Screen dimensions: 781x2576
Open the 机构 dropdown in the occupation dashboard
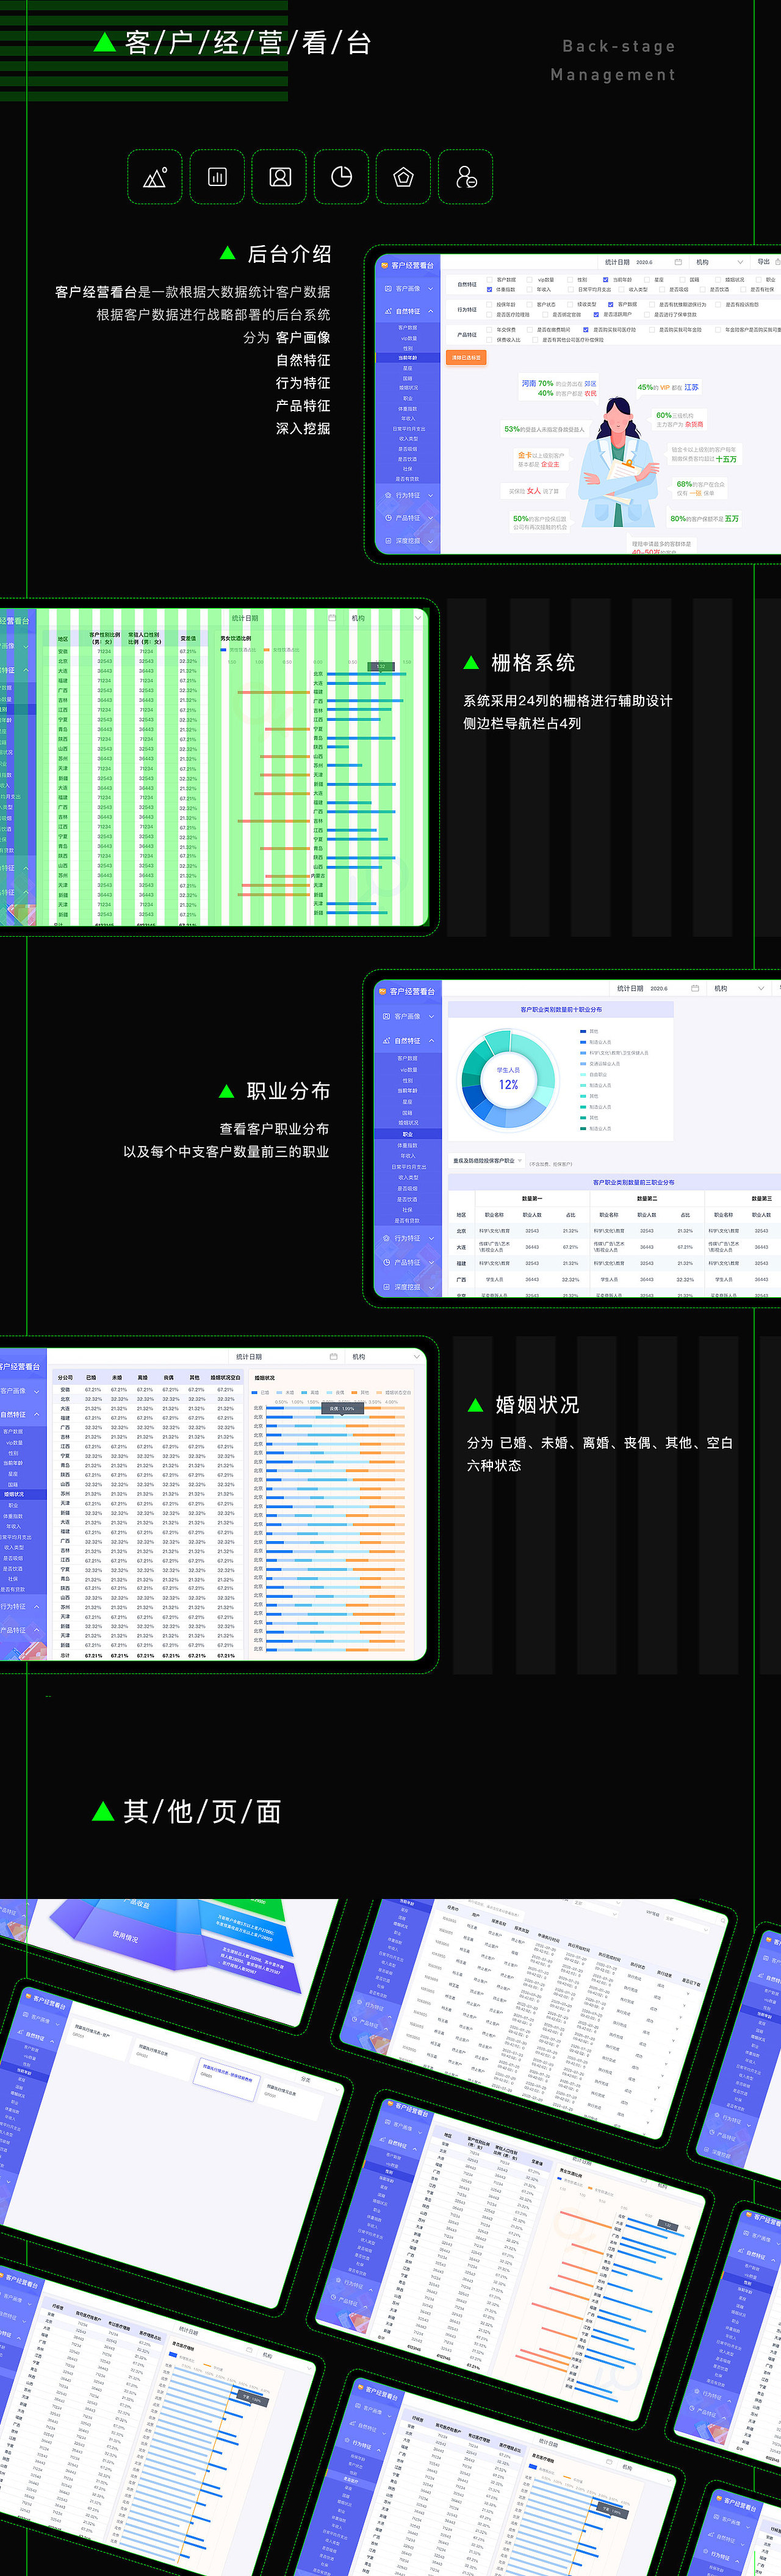point(739,988)
